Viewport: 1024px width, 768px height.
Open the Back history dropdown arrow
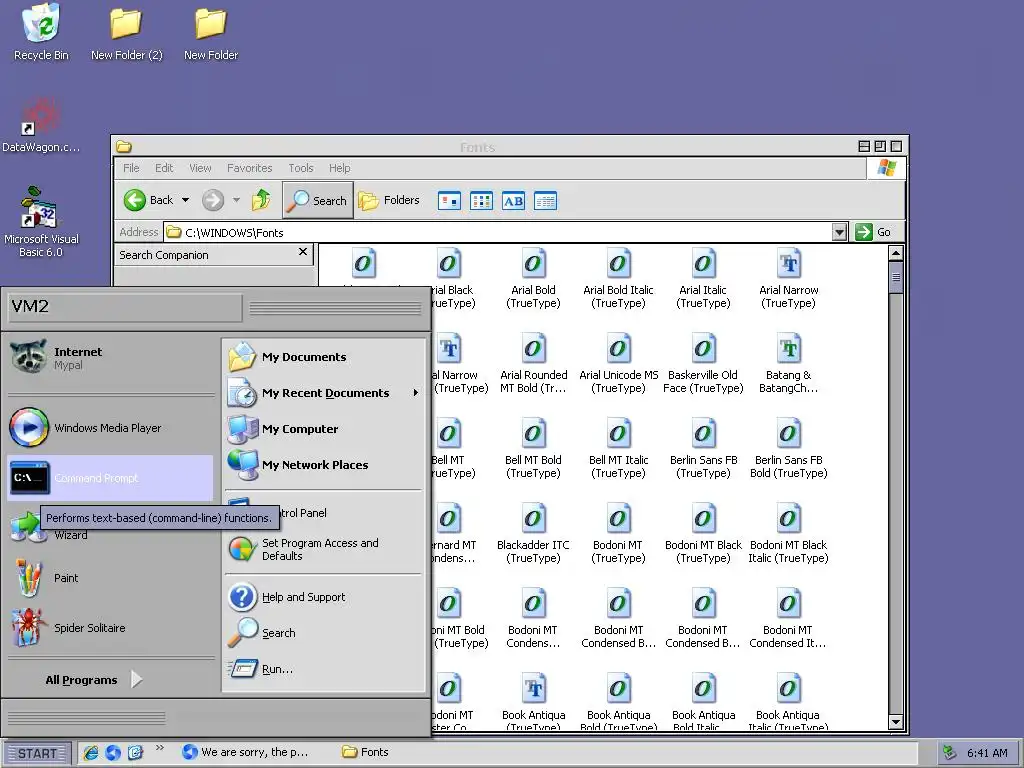click(x=185, y=200)
